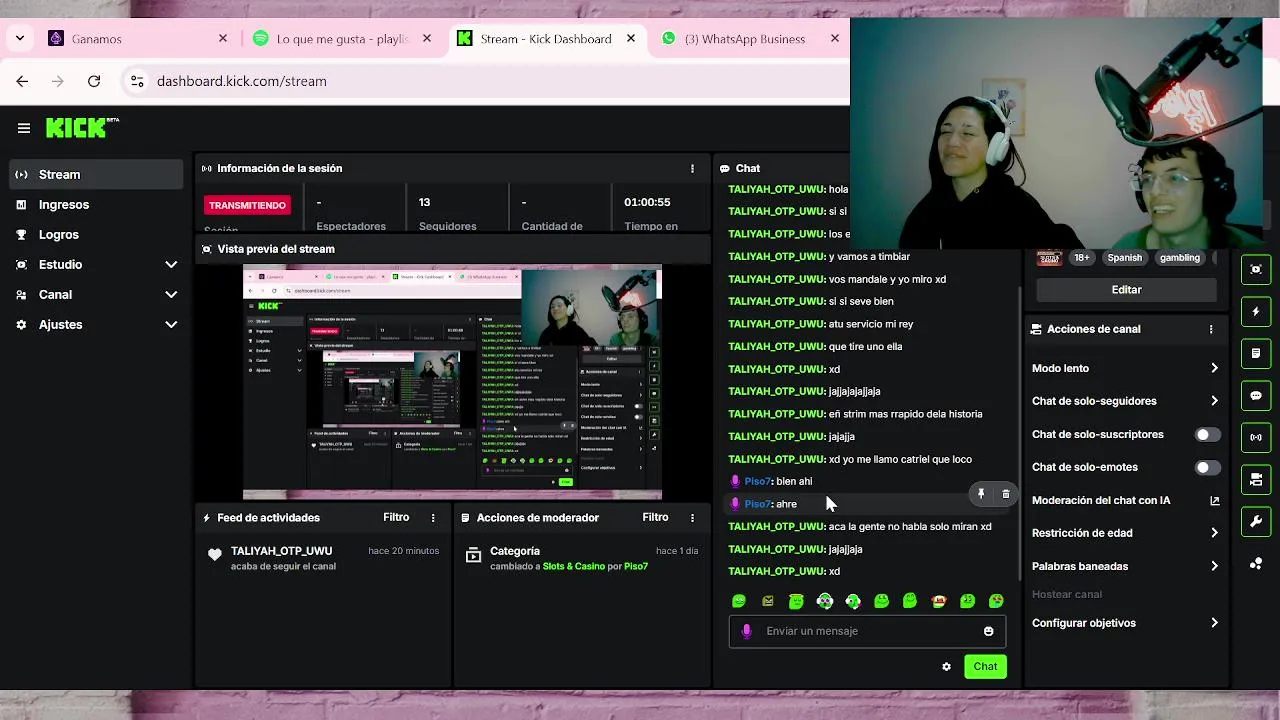
Task: Click the Enviar un mensaje input field
Action: pyautogui.click(x=867, y=631)
